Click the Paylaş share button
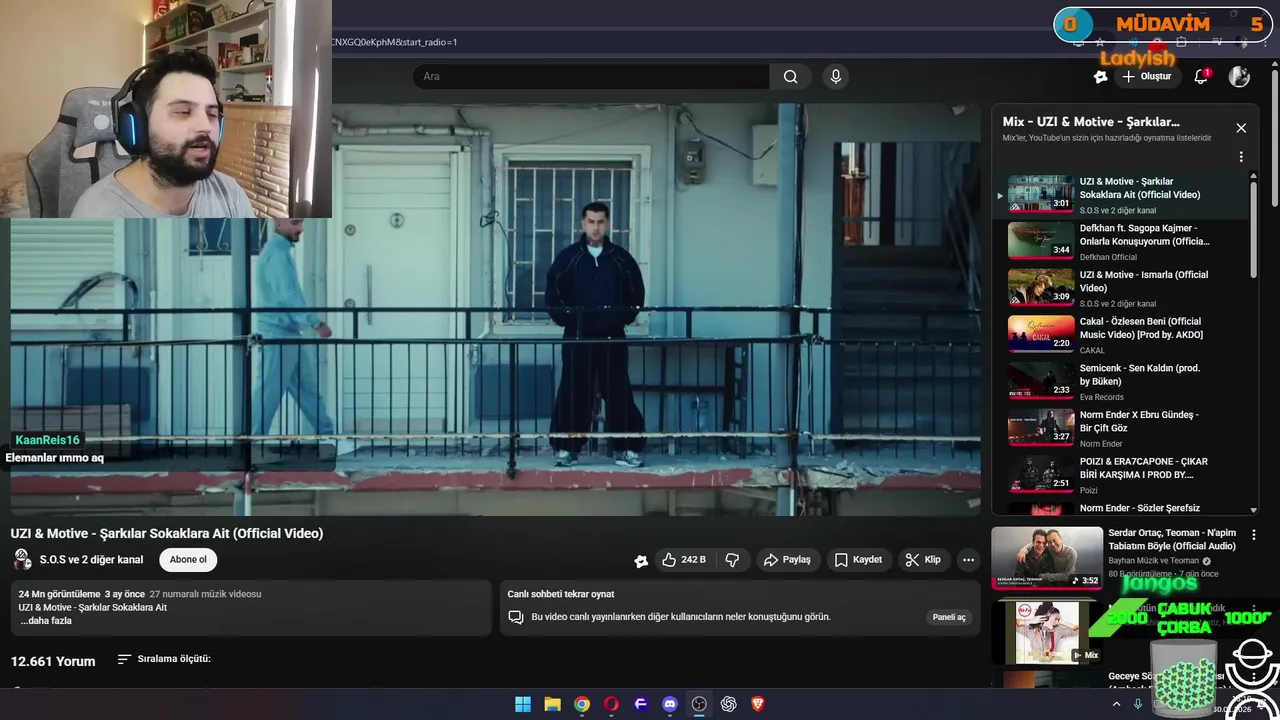 coord(786,560)
